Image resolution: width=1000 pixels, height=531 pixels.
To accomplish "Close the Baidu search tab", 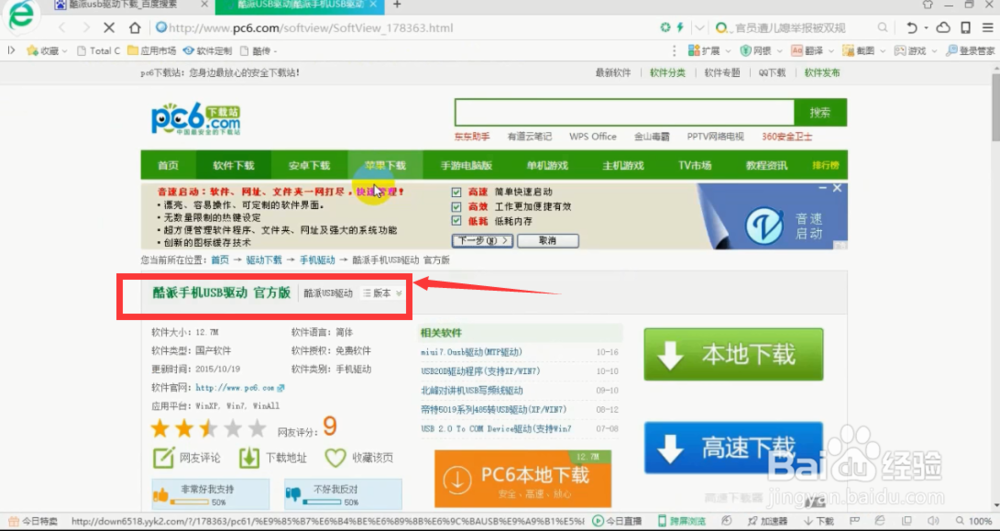I will pyautogui.click(x=204, y=5).
